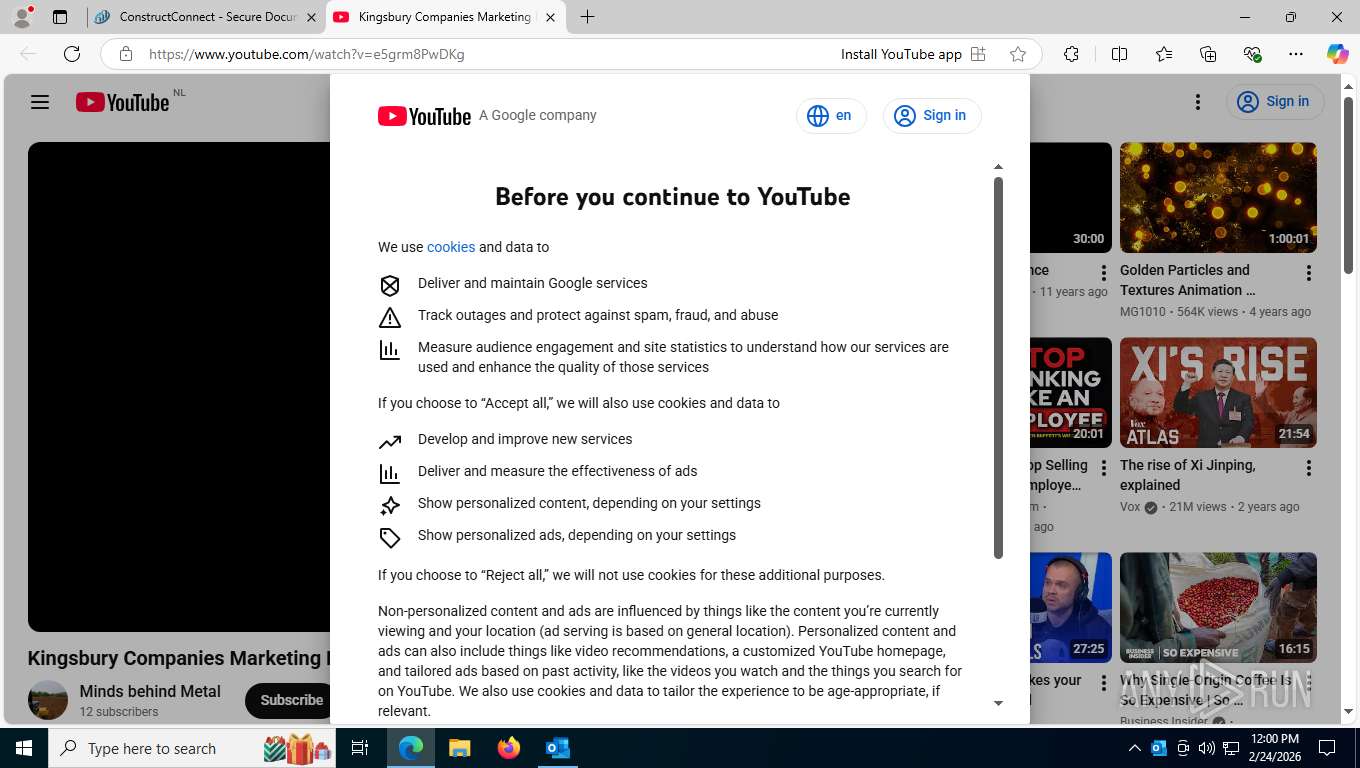
Task: Click the Install YouTube app icon
Action: 978,54
